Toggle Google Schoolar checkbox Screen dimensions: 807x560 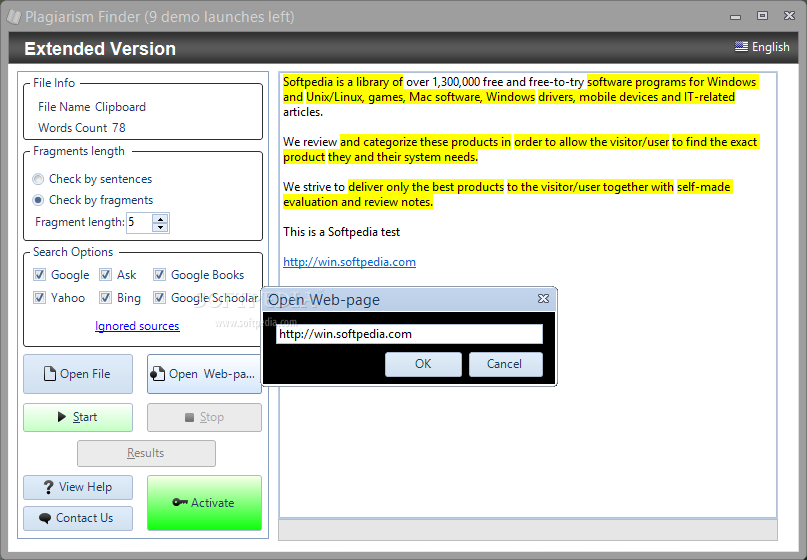pyautogui.click(x=160, y=298)
